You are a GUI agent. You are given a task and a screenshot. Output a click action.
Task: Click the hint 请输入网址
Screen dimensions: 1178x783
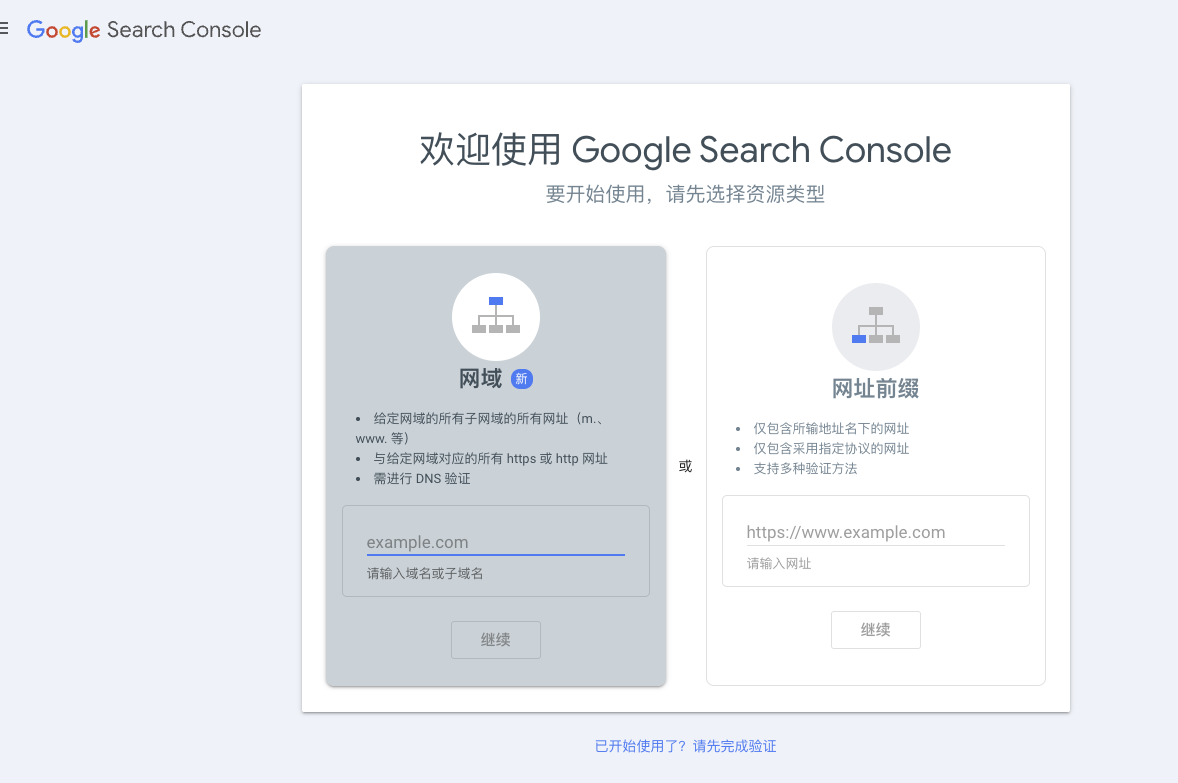[x=779, y=564]
